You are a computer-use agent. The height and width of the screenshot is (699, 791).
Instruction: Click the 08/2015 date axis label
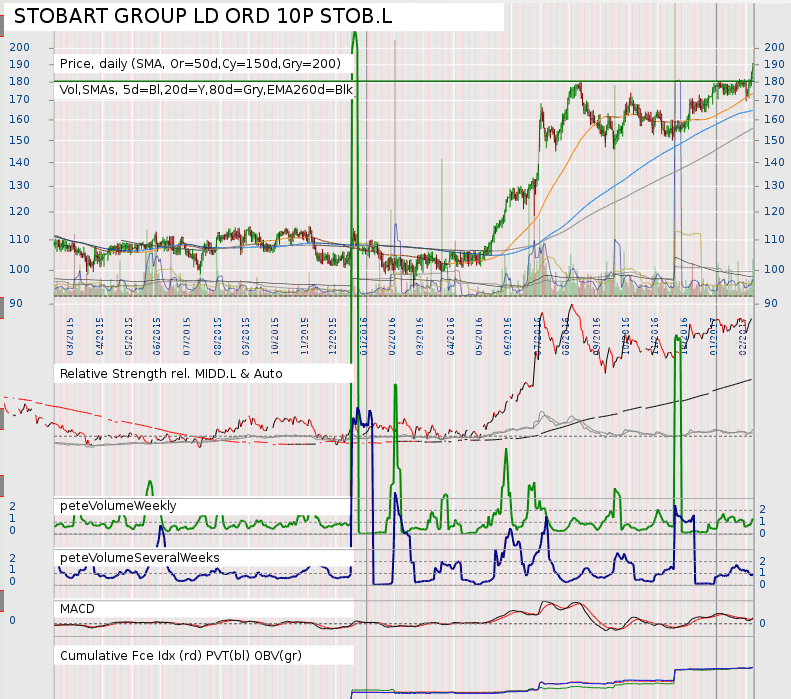(x=217, y=336)
